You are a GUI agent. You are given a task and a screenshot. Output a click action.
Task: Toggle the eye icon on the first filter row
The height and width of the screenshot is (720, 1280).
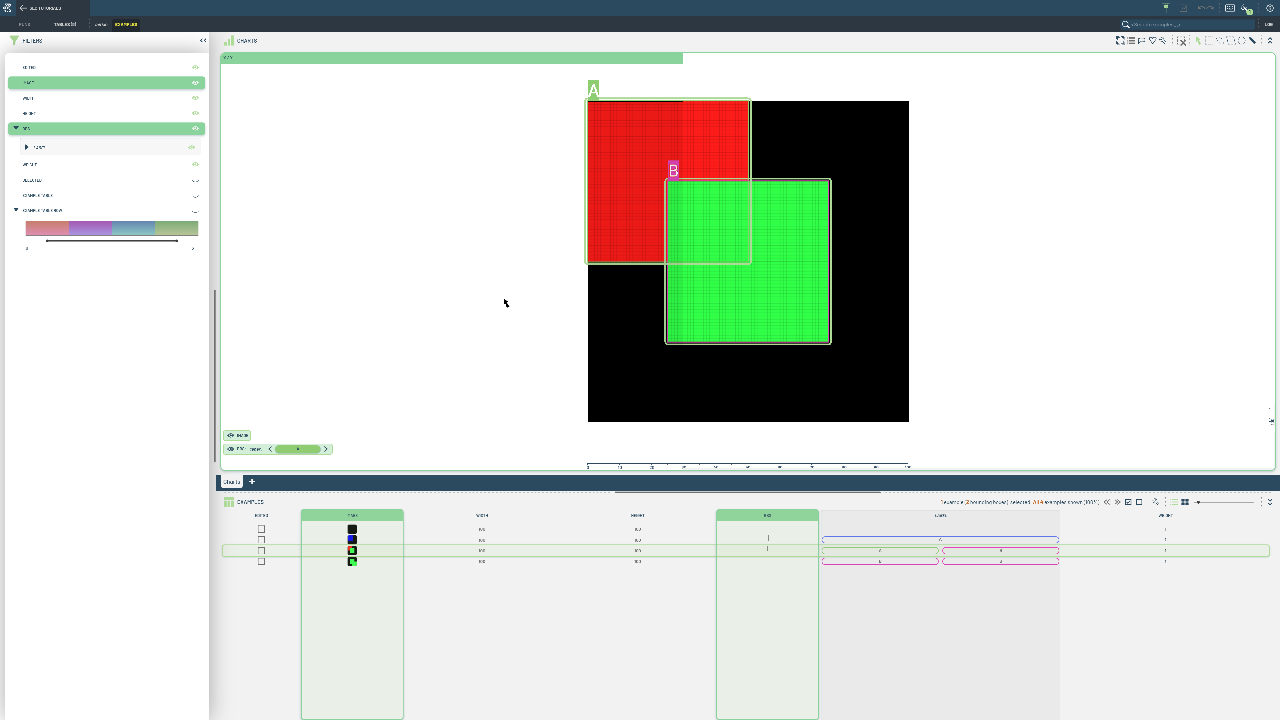[196, 67]
